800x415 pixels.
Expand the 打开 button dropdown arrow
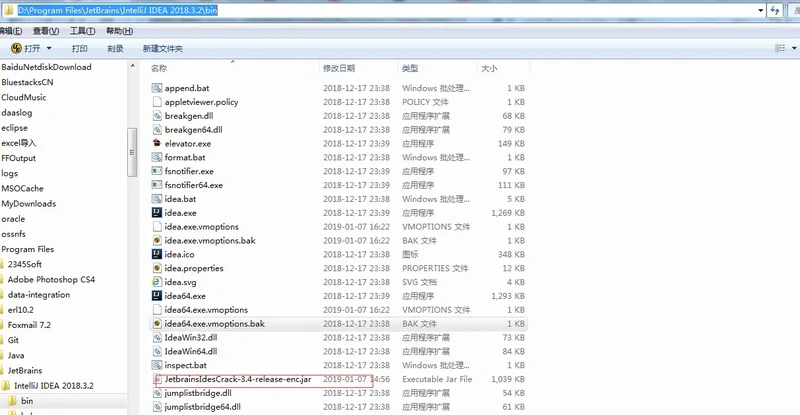48,48
